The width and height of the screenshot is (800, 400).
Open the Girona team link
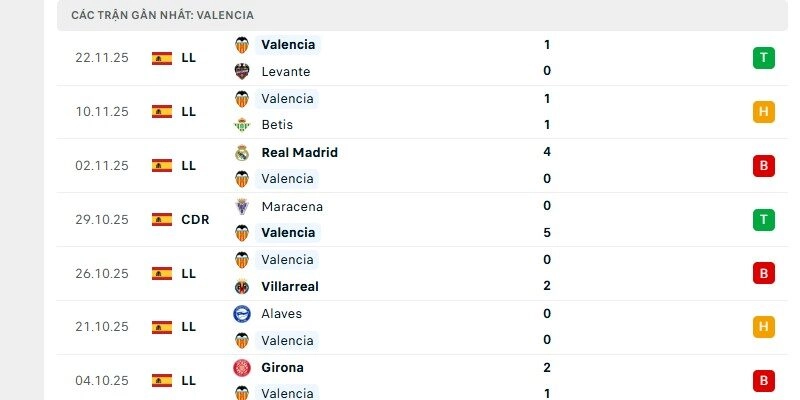(x=282, y=367)
